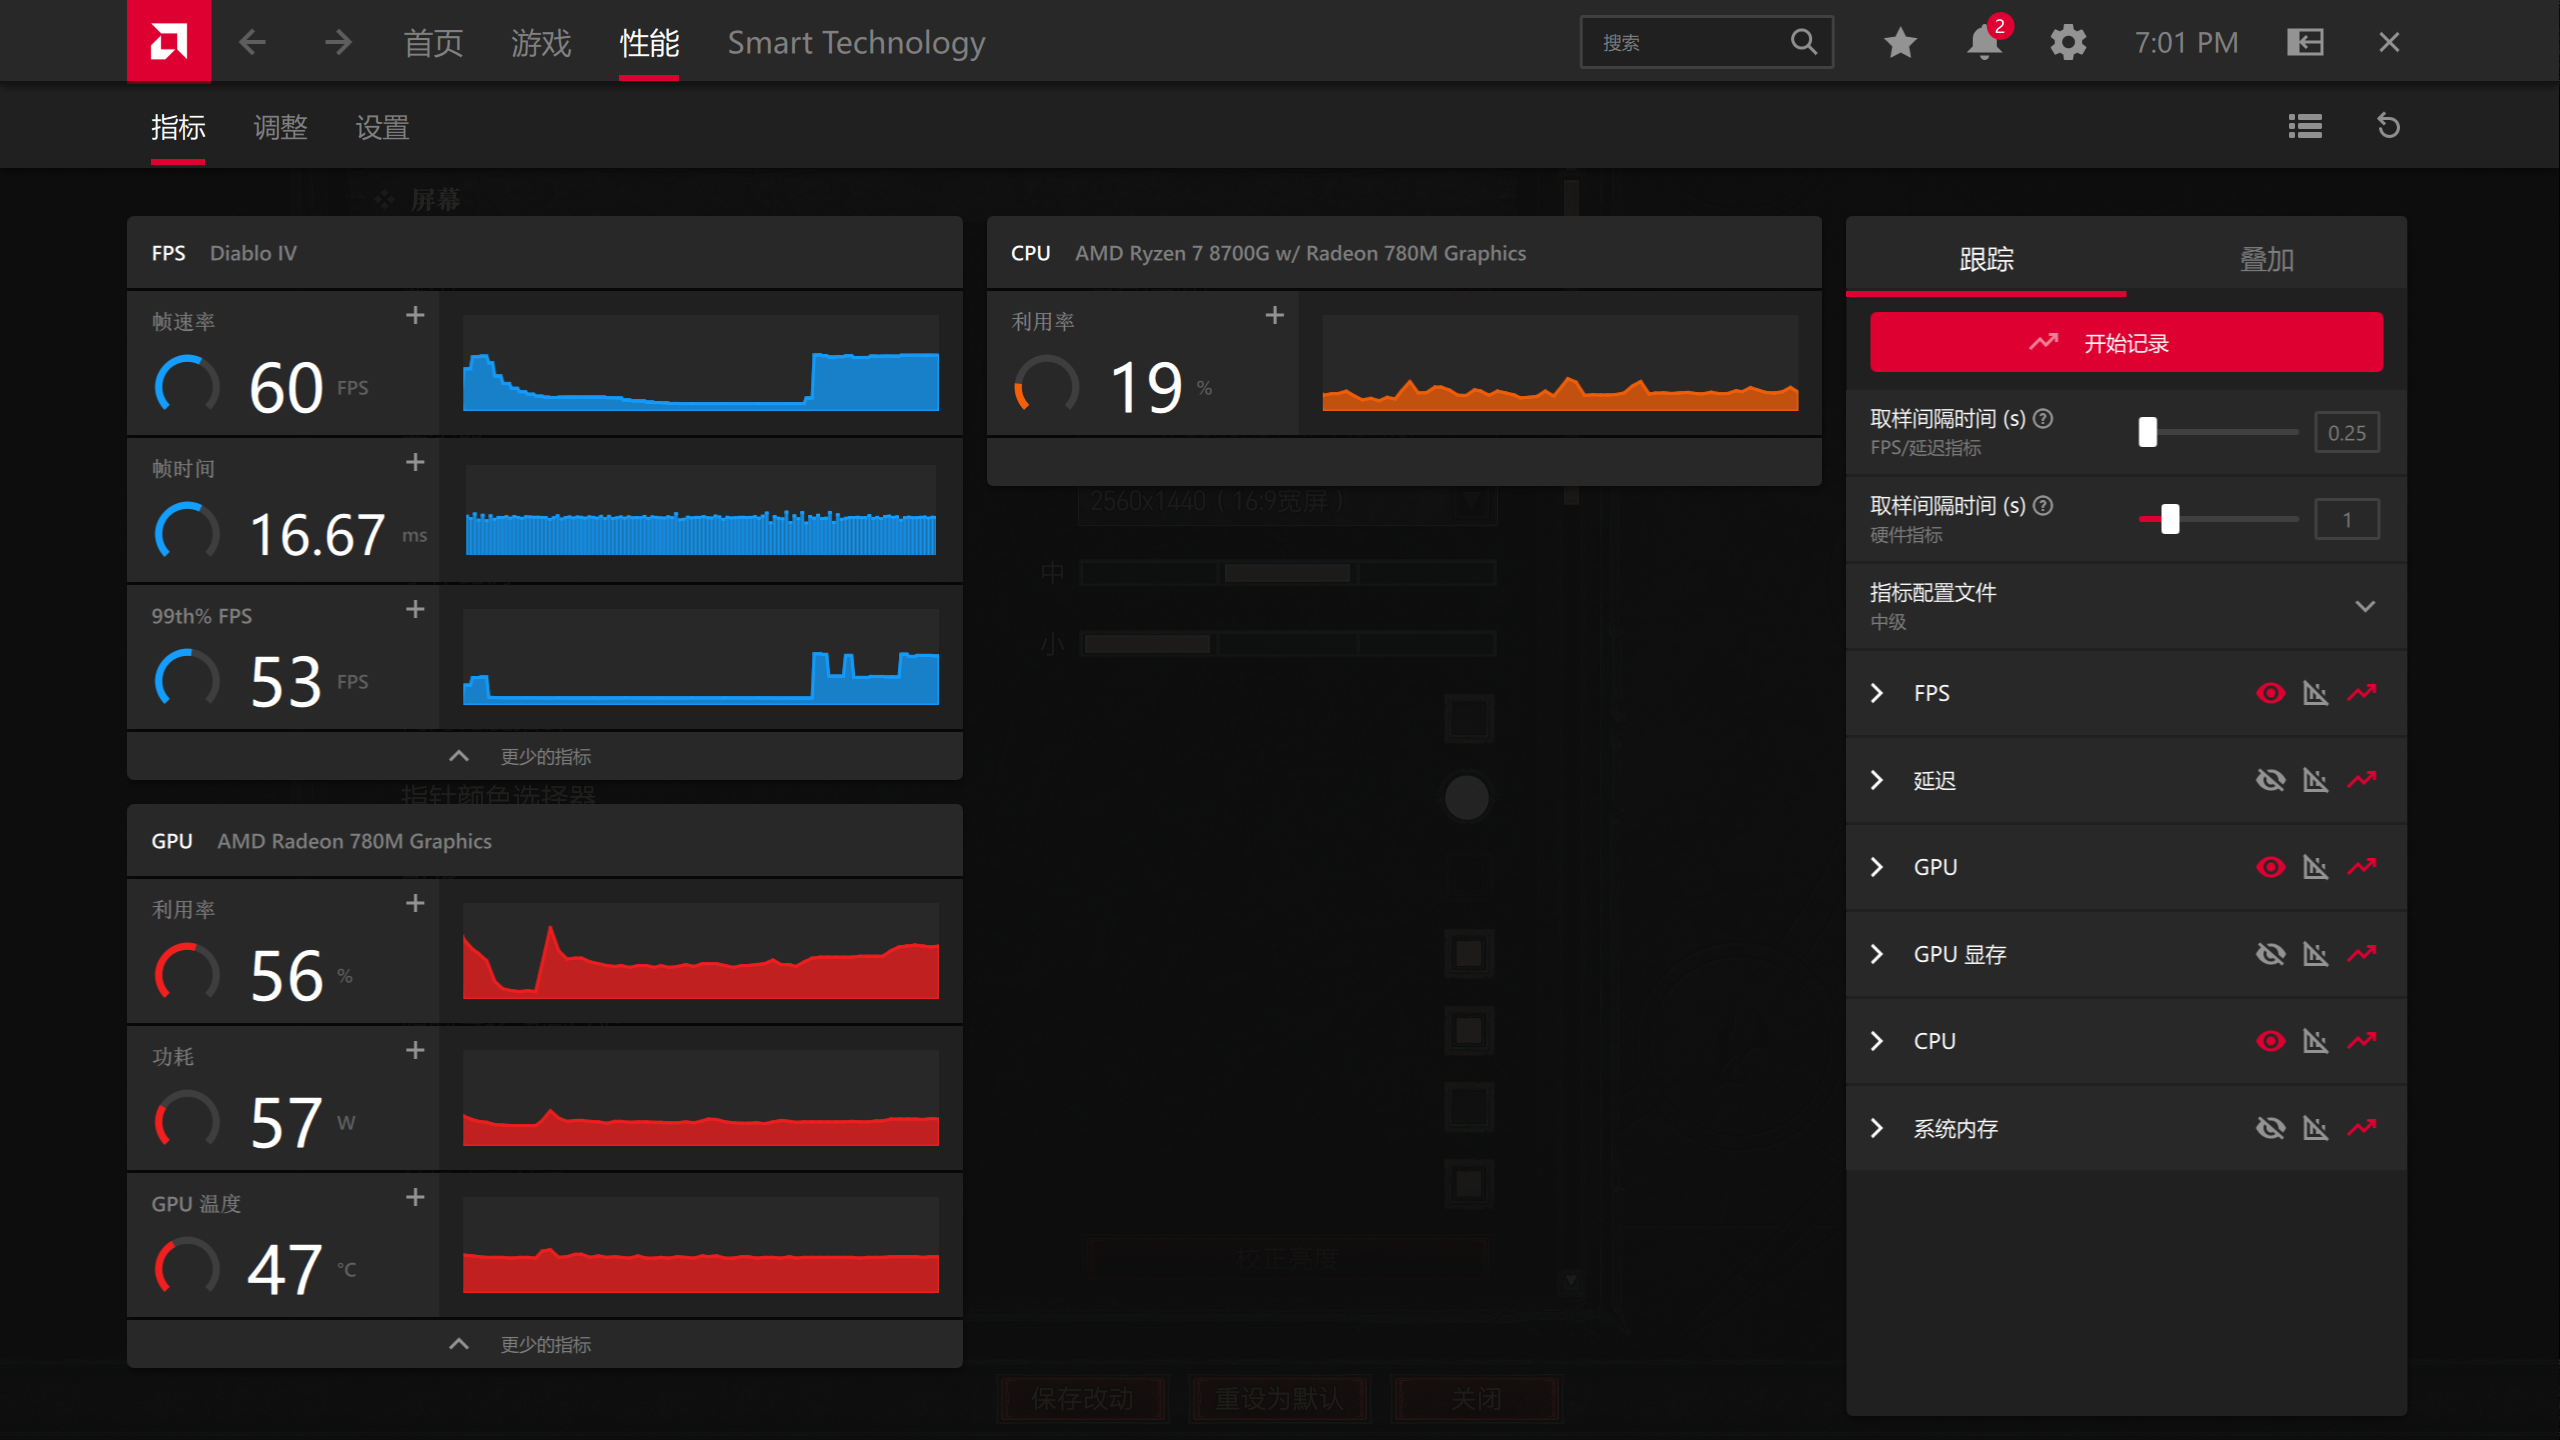
Task: Switch to the 调整 tuning subtab
Action: [x=280, y=127]
